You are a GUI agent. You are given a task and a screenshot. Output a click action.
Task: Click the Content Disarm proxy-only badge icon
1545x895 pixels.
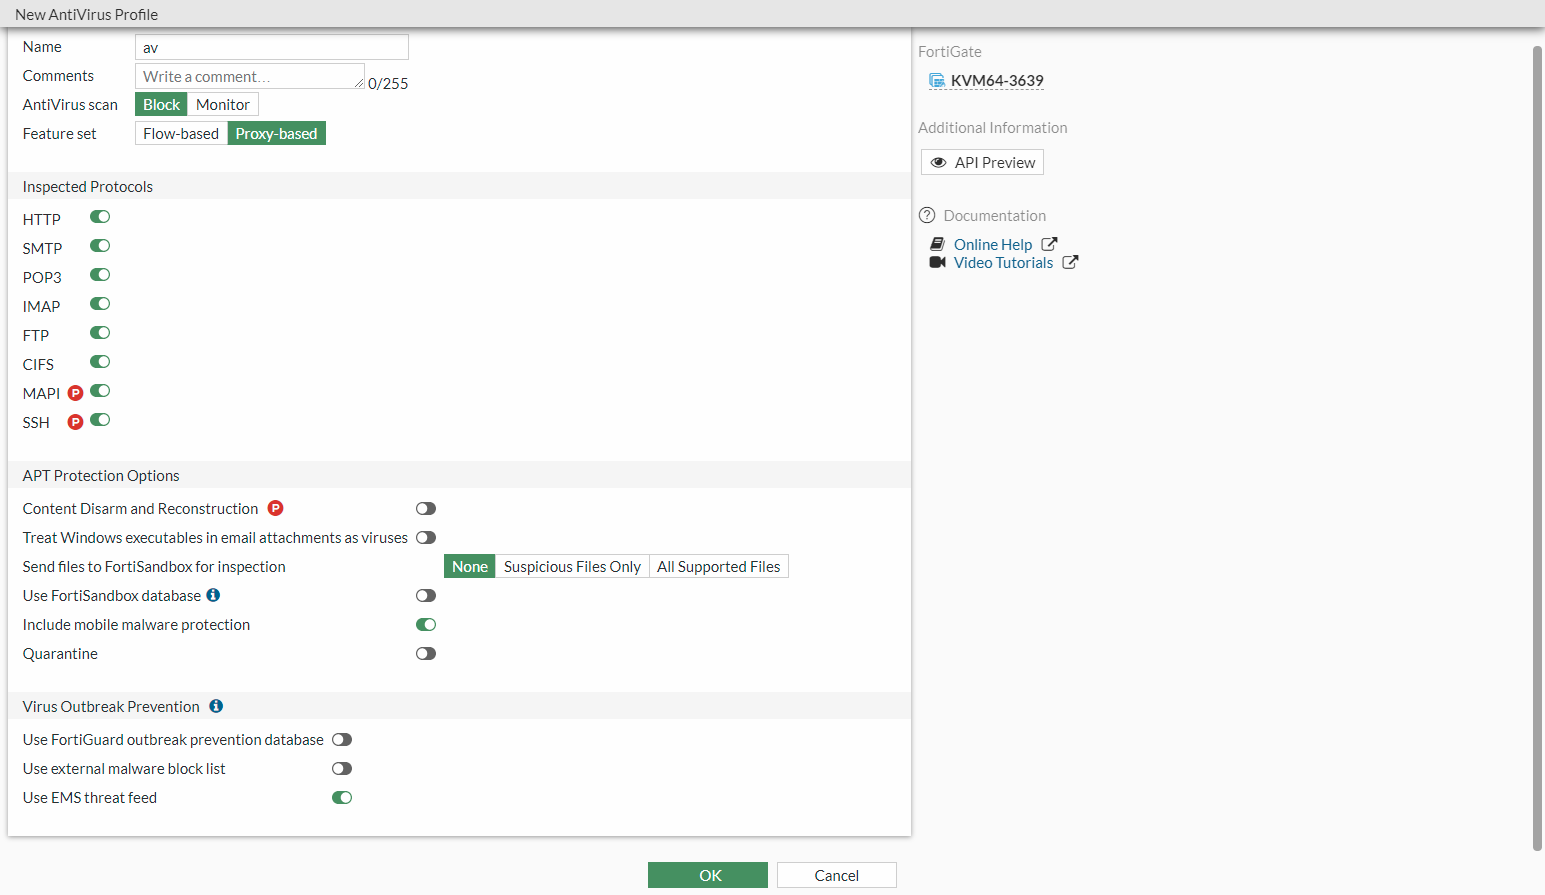pos(276,508)
